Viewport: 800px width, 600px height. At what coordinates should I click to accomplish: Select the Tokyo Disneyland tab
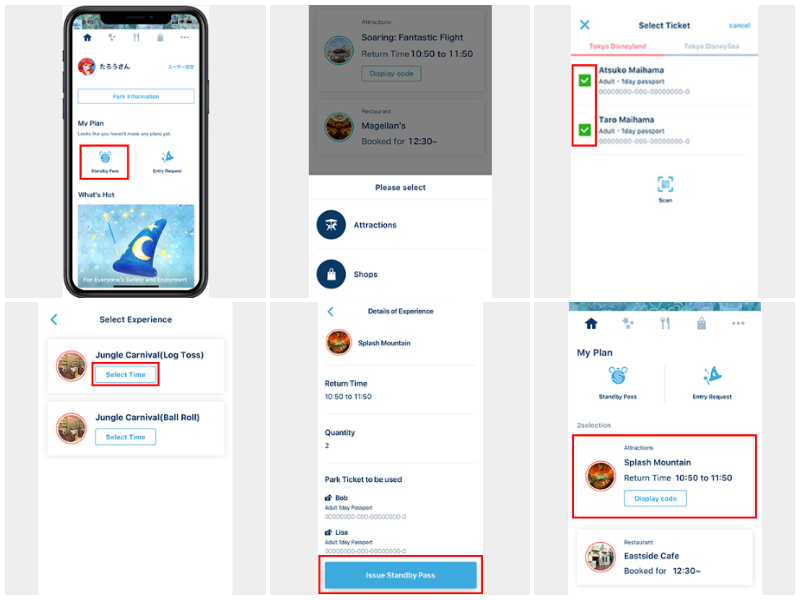coord(617,46)
